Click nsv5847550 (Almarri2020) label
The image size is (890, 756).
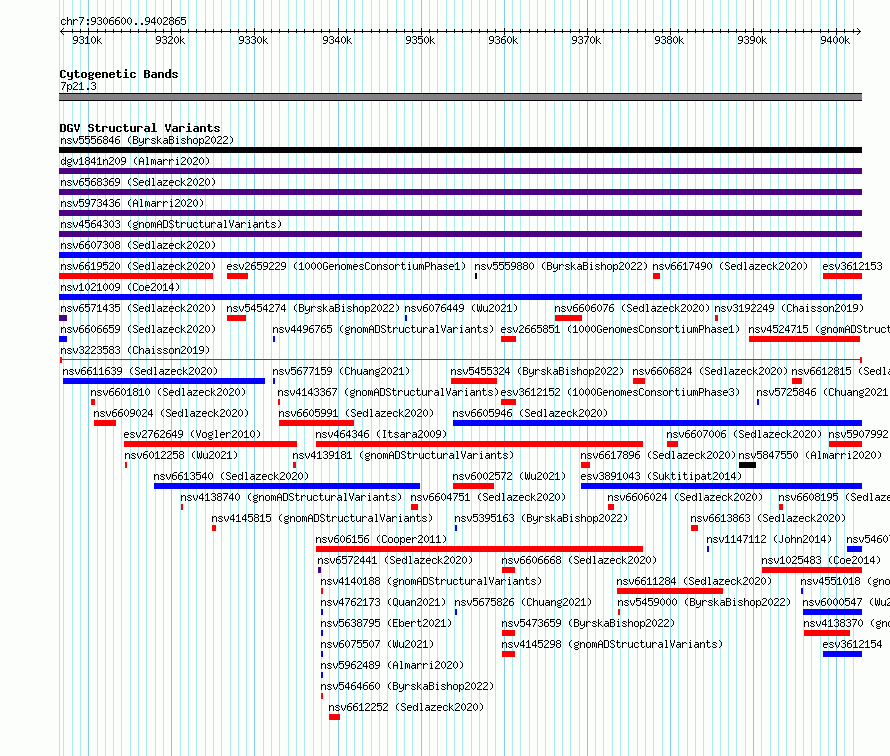click(810, 455)
